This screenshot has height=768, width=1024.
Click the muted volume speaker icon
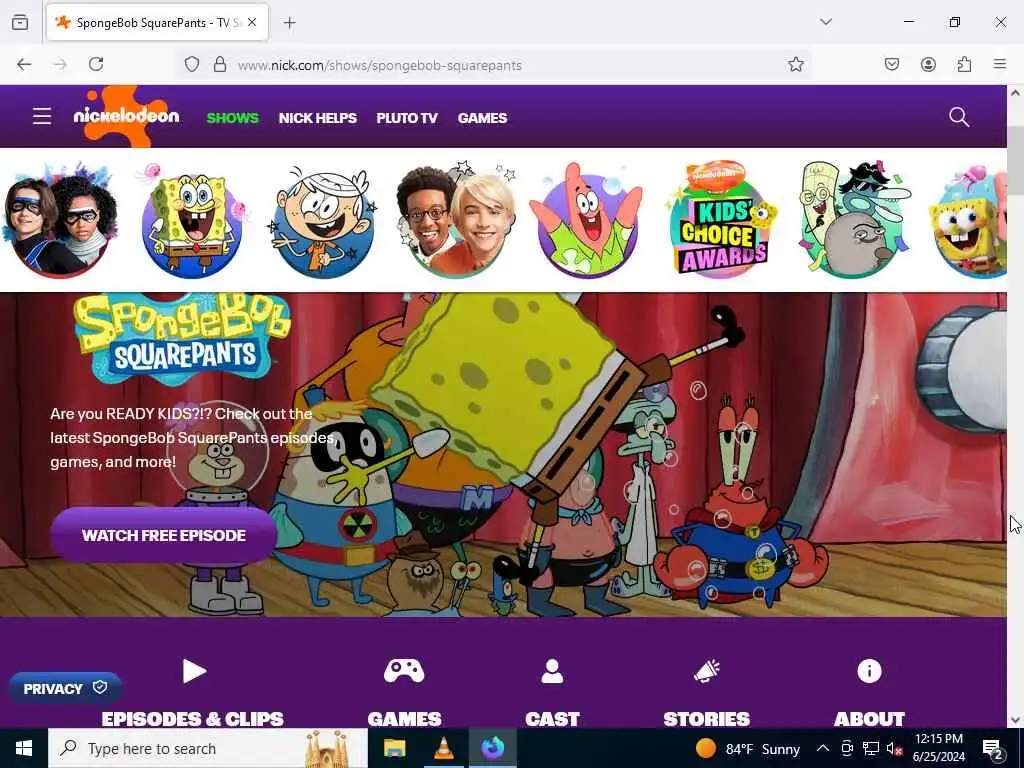coord(894,749)
